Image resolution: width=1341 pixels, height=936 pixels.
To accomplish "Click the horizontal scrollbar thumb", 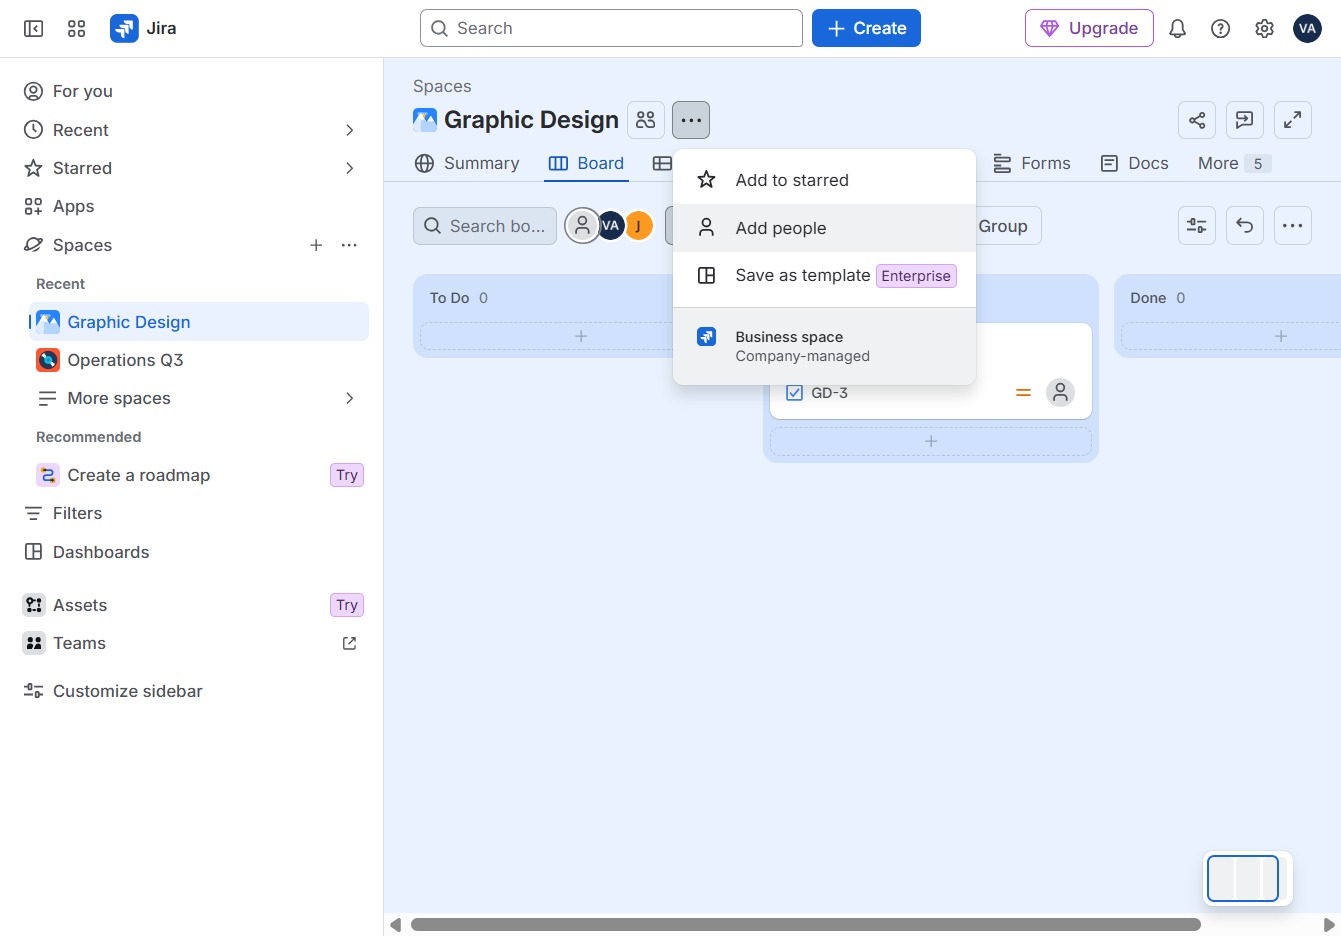I will 806,925.
